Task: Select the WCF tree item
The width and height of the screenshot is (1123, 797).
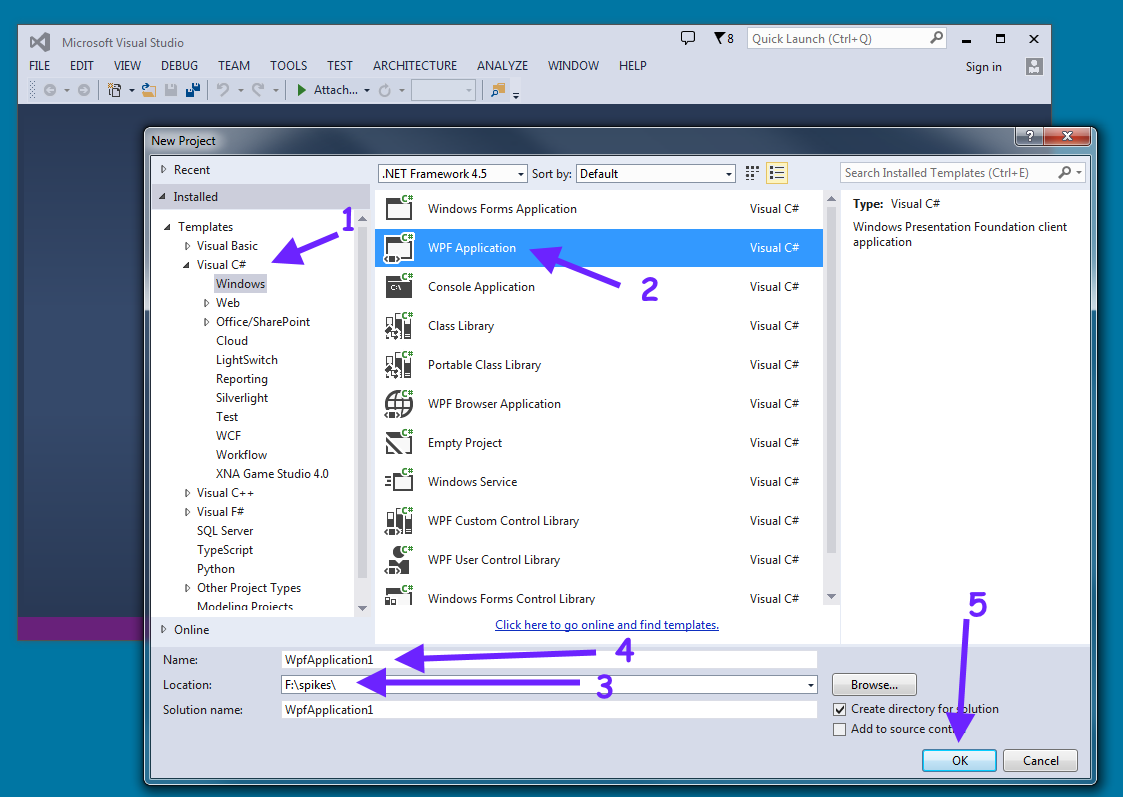Action: [228, 436]
